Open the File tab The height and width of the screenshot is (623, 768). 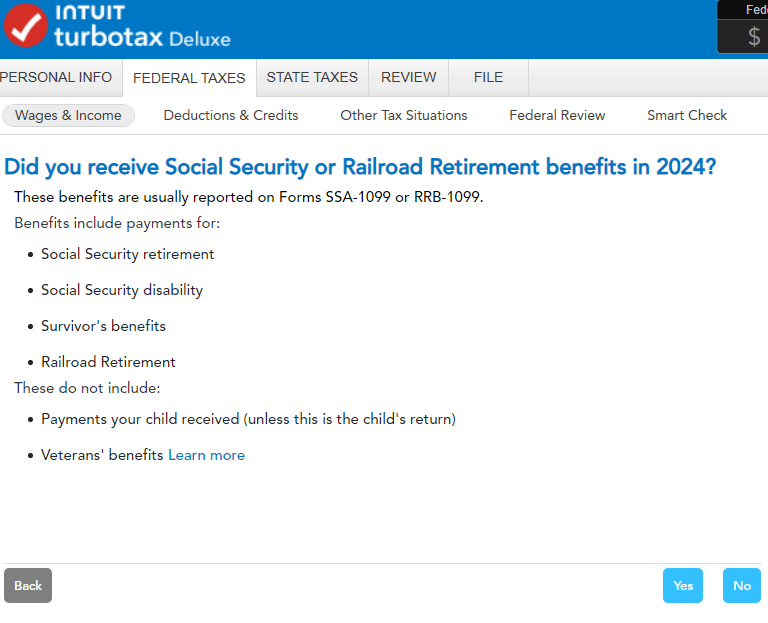click(488, 77)
